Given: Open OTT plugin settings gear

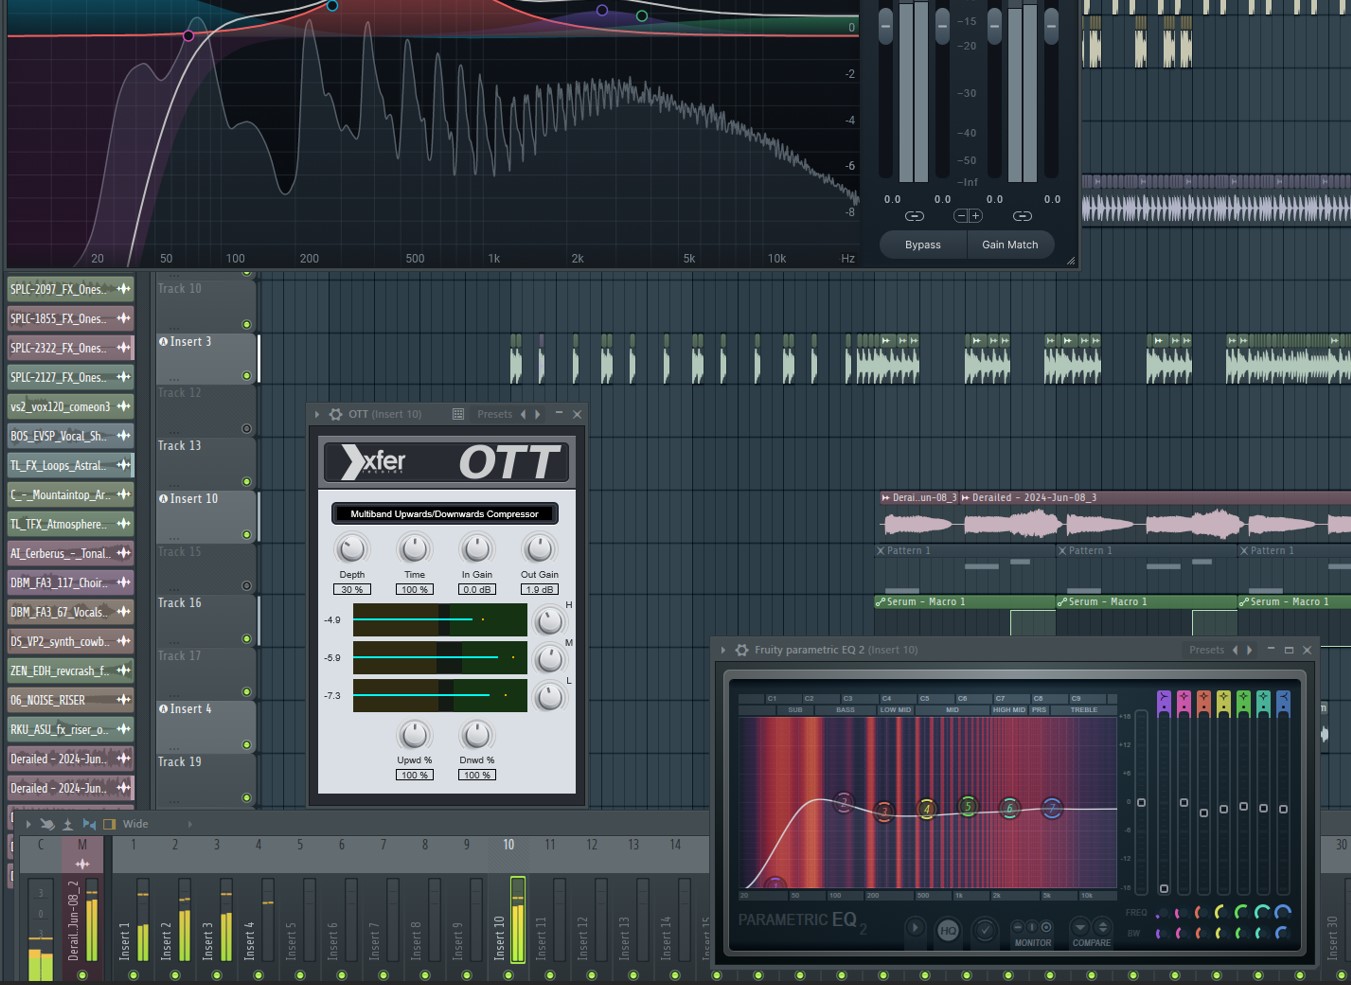Looking at the screenshot, I should (336, 414).
